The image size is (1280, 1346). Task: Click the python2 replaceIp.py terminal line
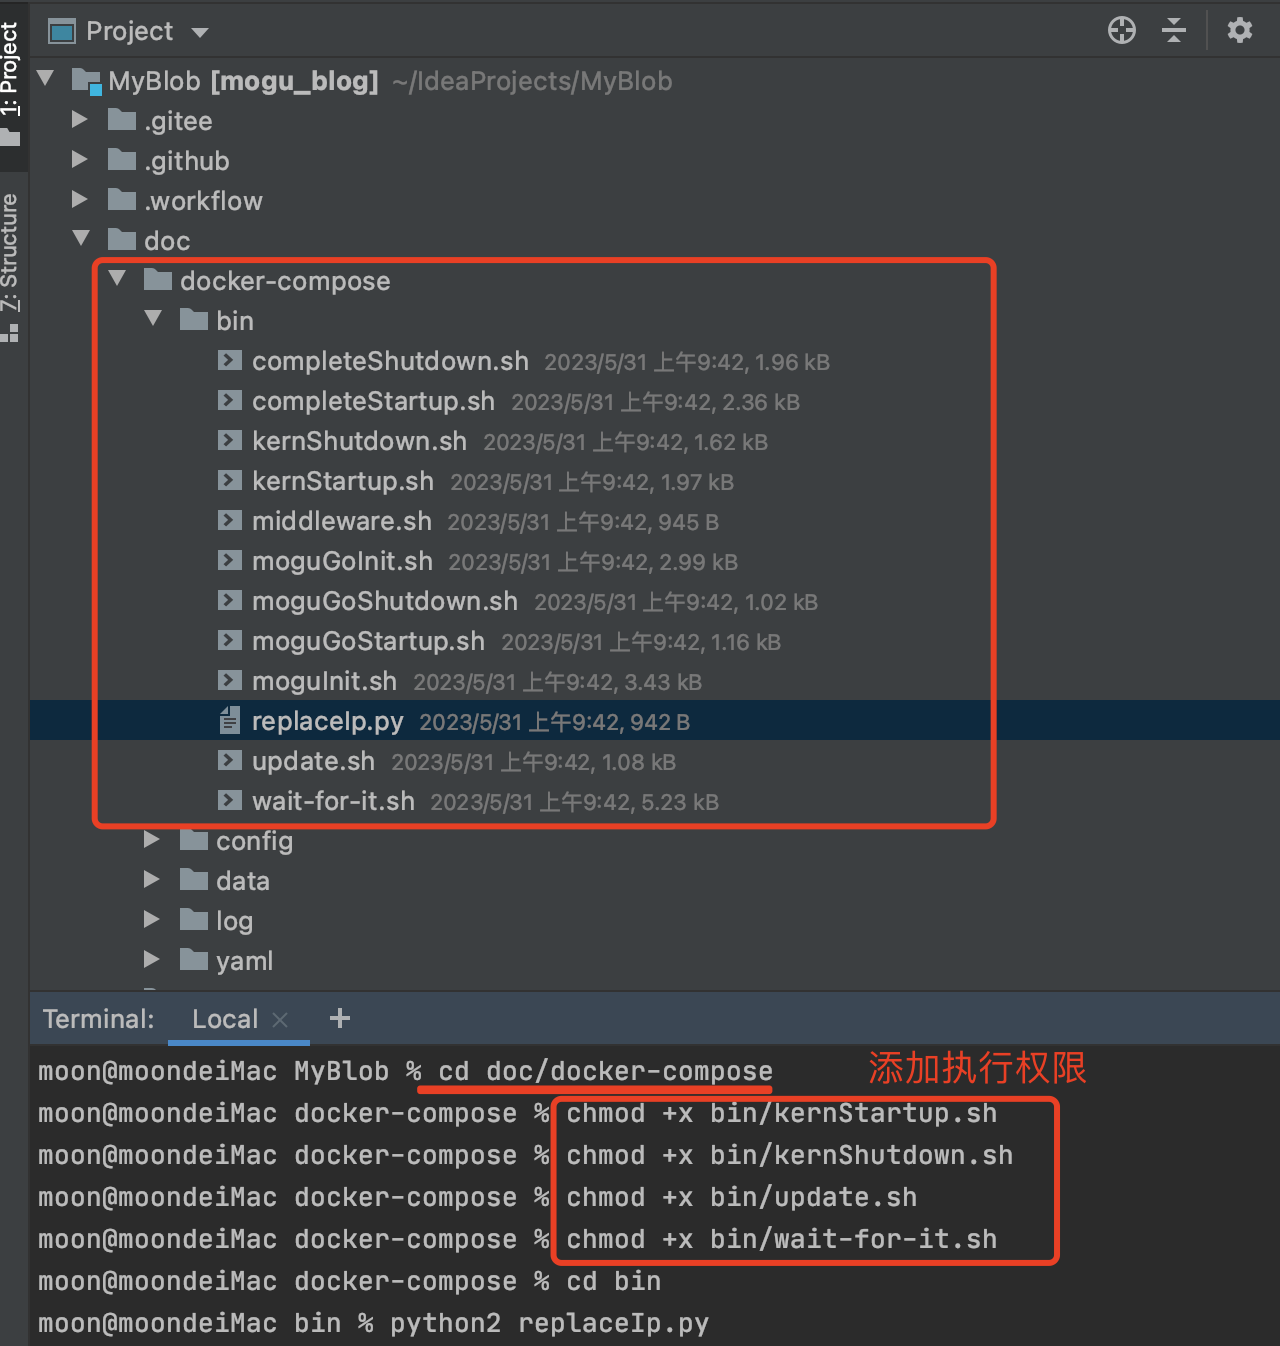549,1323
